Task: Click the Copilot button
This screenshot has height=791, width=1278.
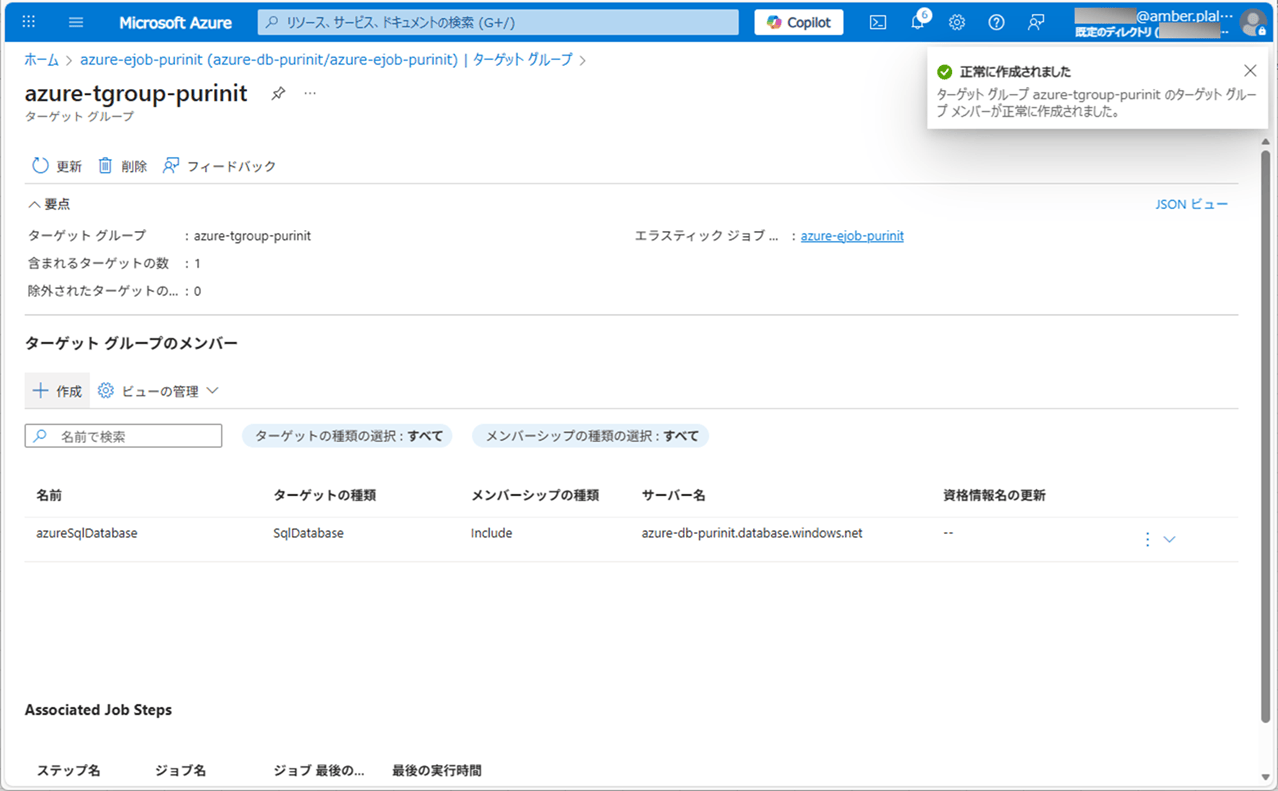Action: click(799, 22)
